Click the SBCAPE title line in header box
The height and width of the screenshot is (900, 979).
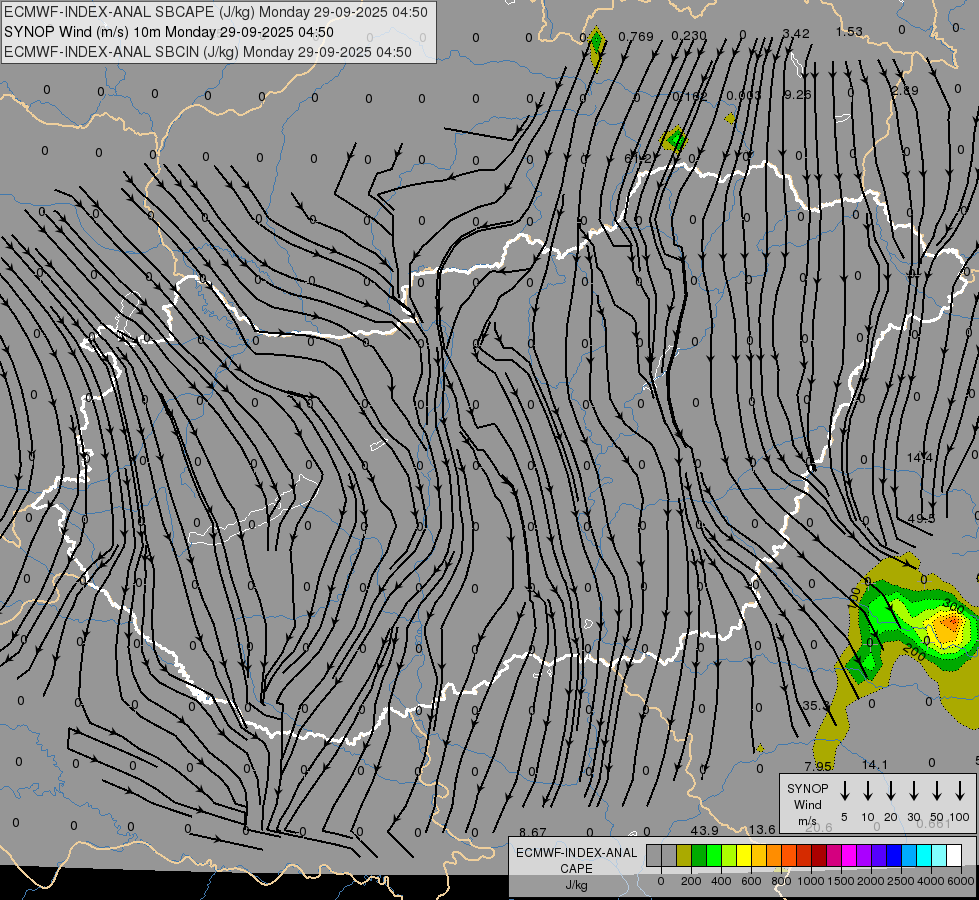[x=216, y=12]
